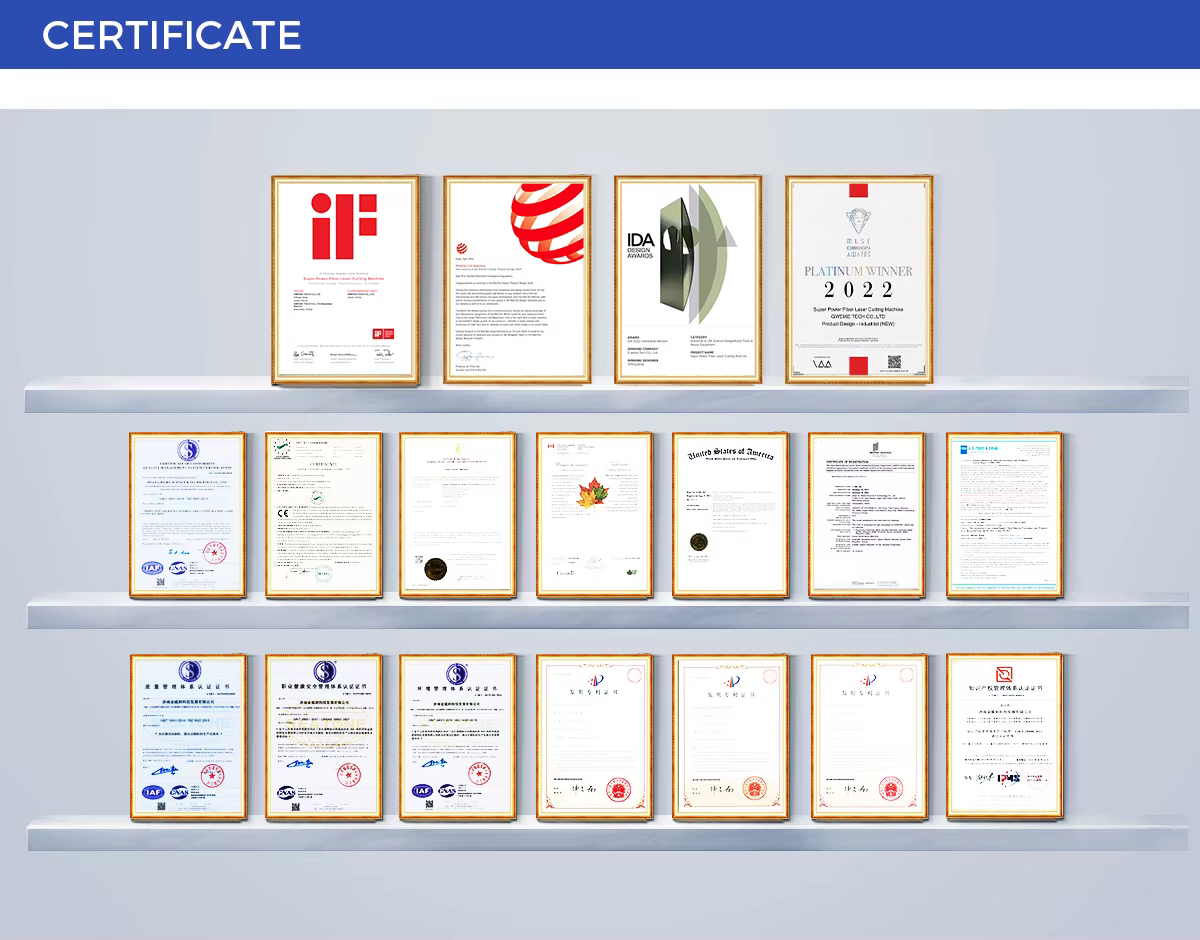This screenshot has height=940, width=1200.
Task: Open the last certificate on middle shelf
Action: pyautogui.click(x=1004, y=515)
